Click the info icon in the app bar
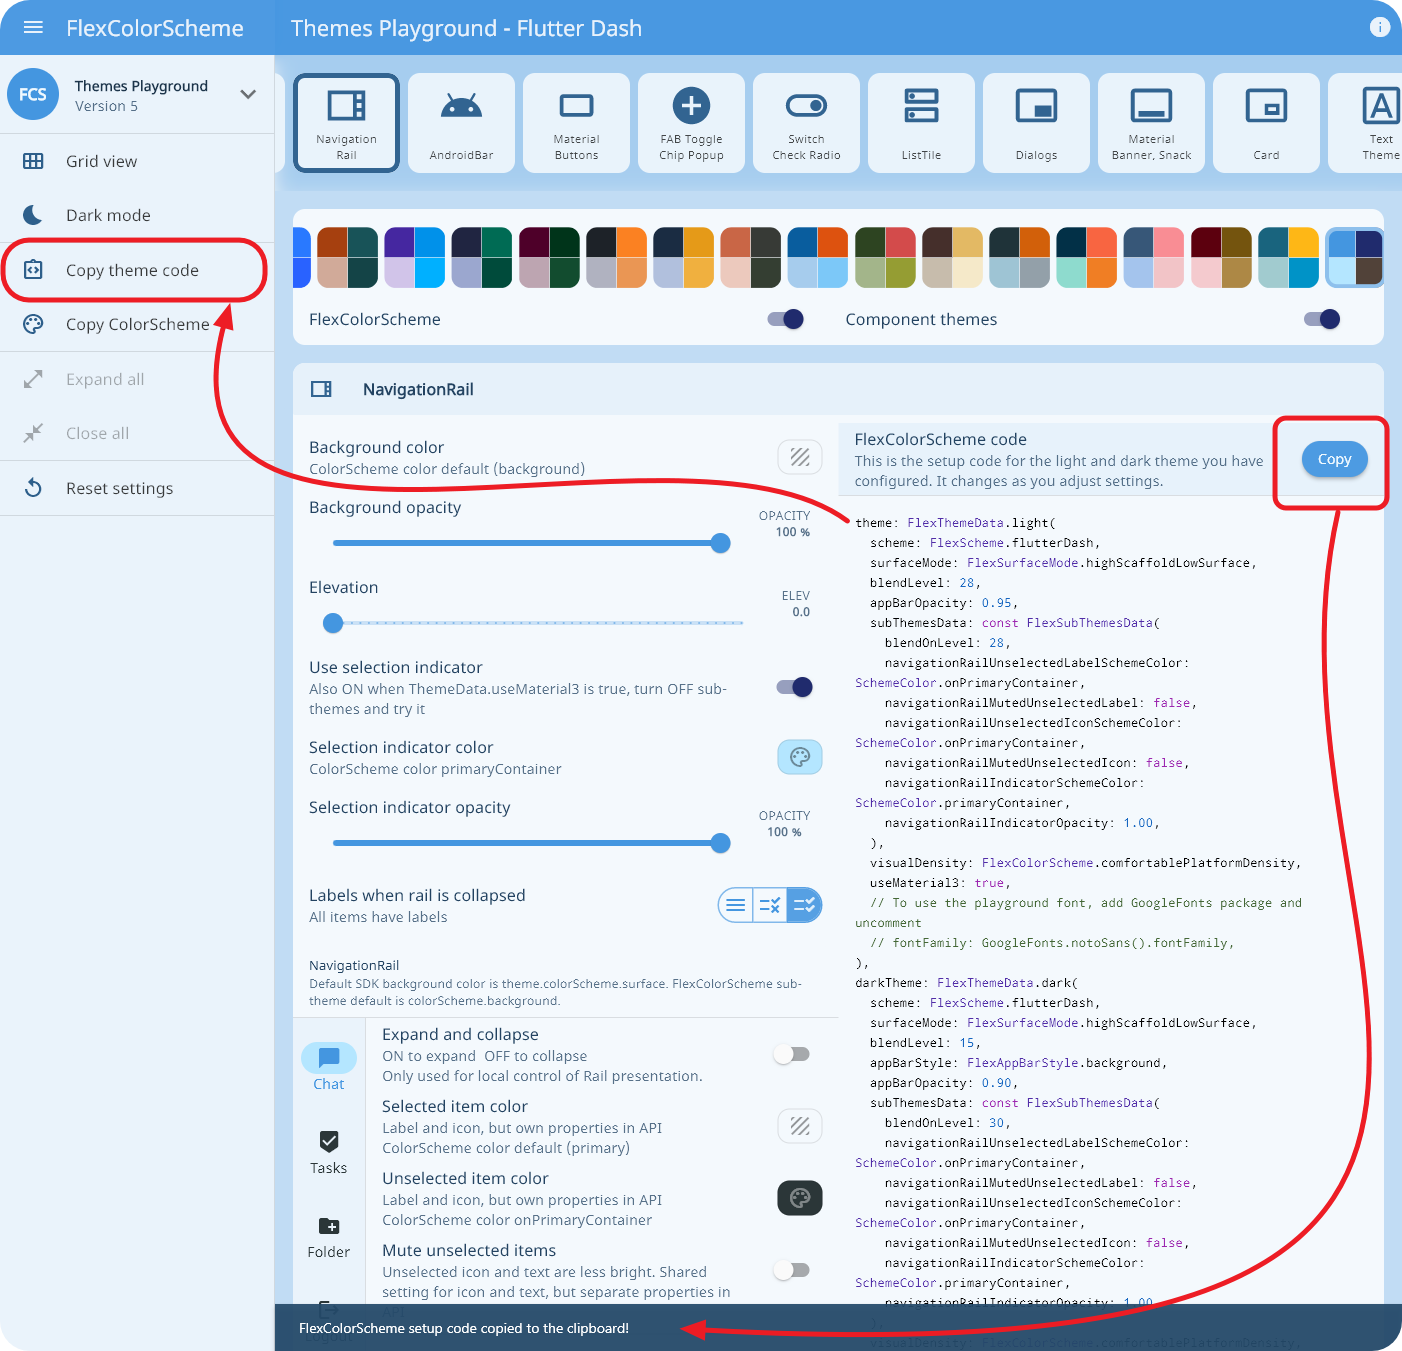 point(1380,27)
